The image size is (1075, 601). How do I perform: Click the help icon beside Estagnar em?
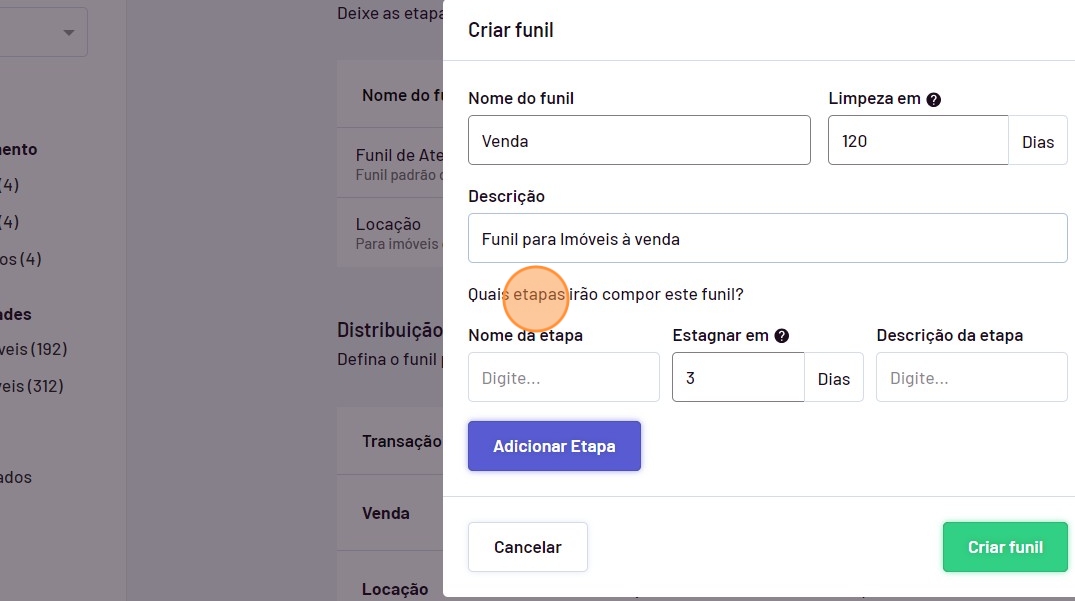[782, 336]
